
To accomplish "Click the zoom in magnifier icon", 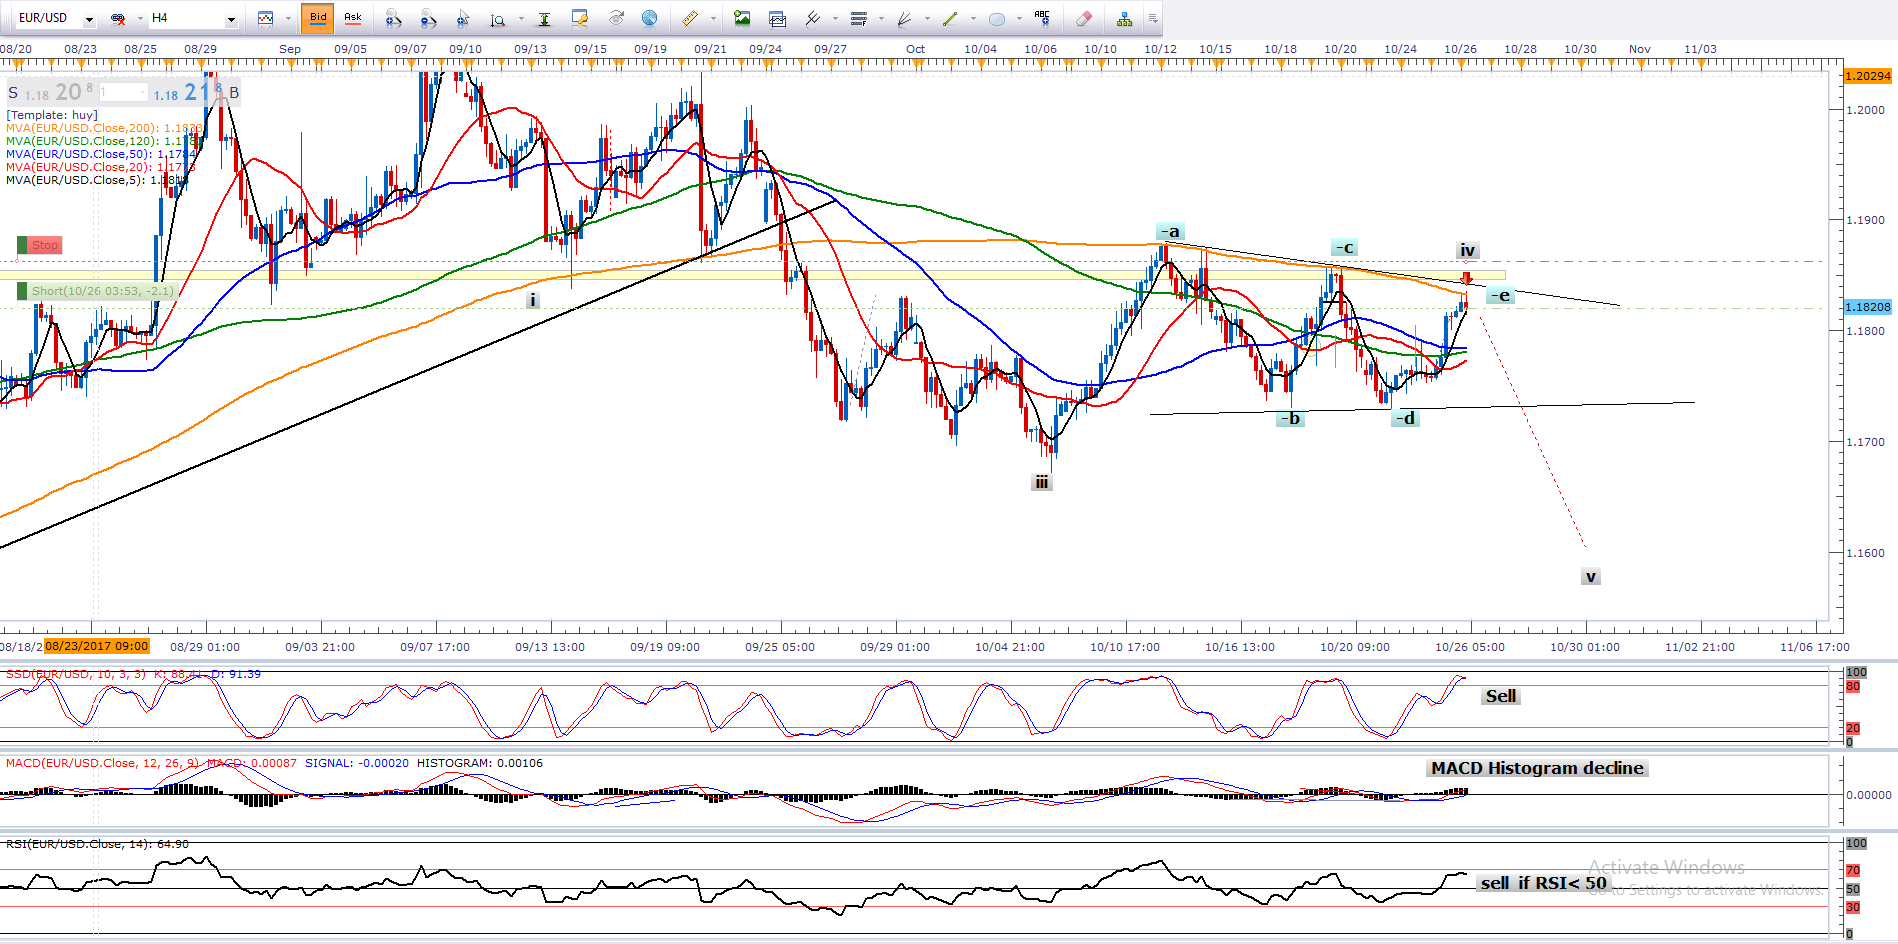I will [393, 18].
